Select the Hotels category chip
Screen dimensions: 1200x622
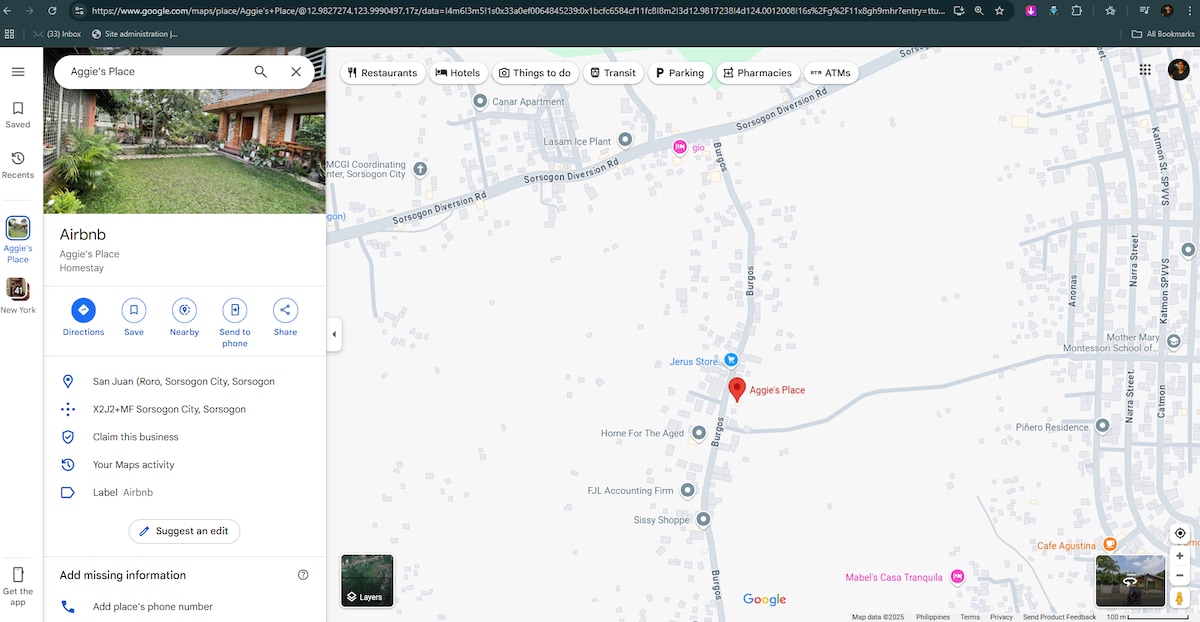(458, 73)
